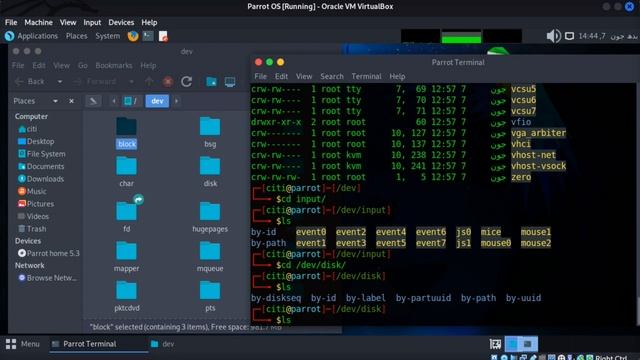The width and height of the screenshot is (640, 360).
Task: Open the VirtualBox Machine menu
Action: 38,22
